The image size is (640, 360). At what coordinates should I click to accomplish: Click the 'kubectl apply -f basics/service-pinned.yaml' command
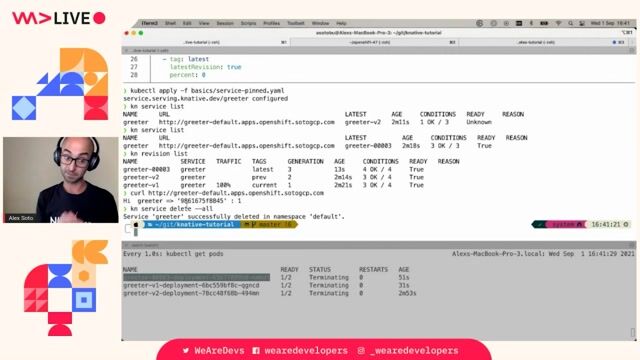pyautogui.click(x=207, y=91)
